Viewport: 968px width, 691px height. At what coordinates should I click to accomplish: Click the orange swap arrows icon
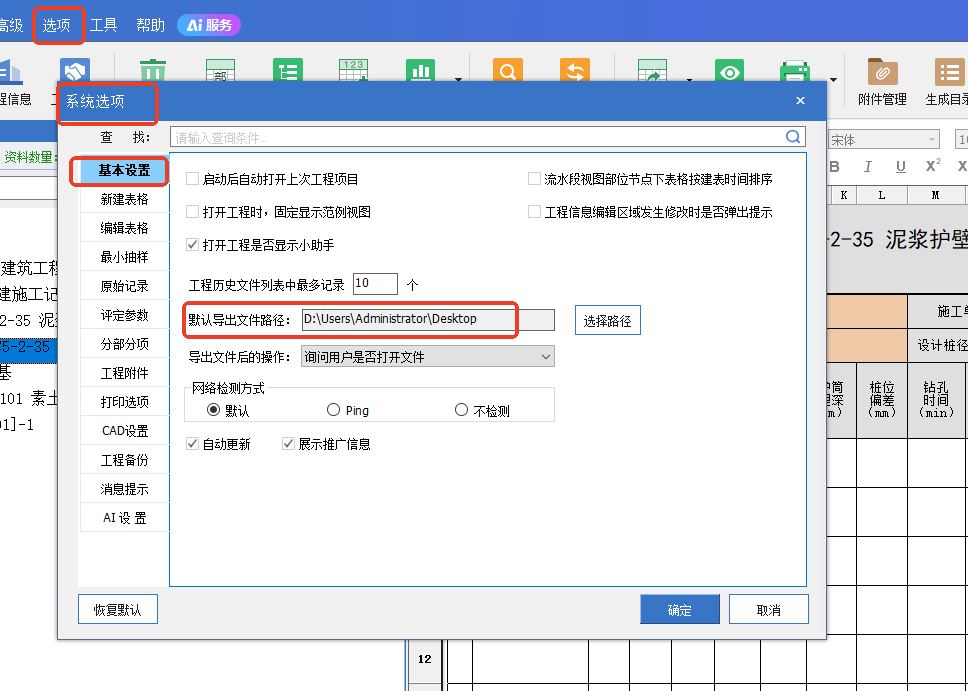(x=575, y=70)
